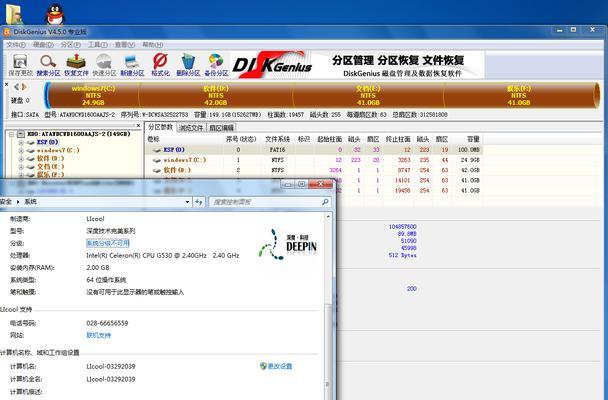Click ESP(0) label in partition table
Viewport: 608px width, 400px height.
click(x=174, y=150)
